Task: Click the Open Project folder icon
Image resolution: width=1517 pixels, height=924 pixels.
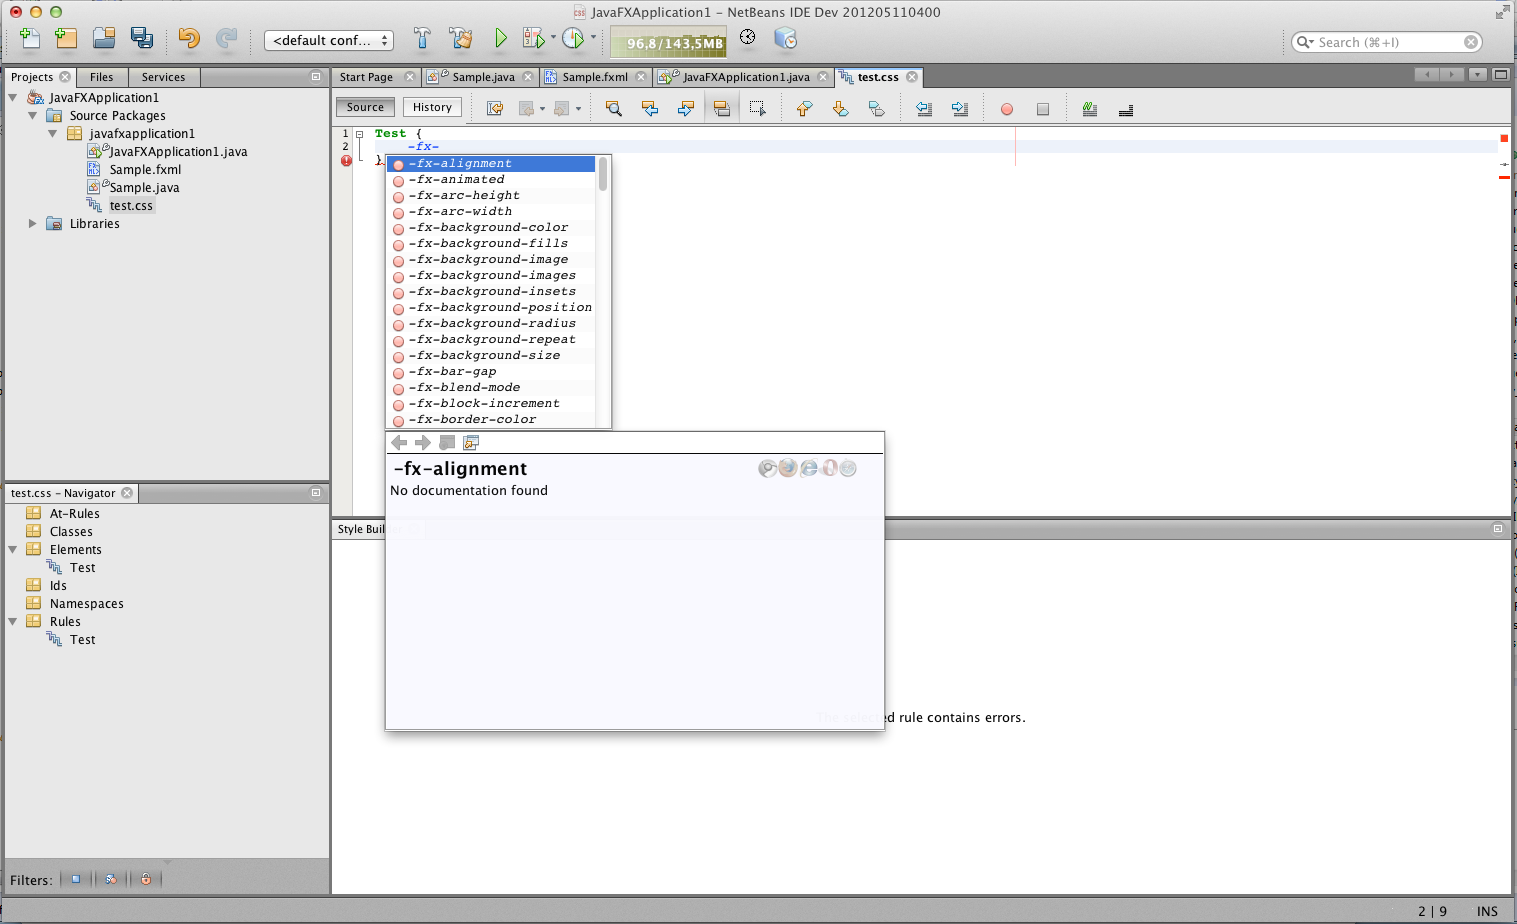Action: (x=104, y=38)
